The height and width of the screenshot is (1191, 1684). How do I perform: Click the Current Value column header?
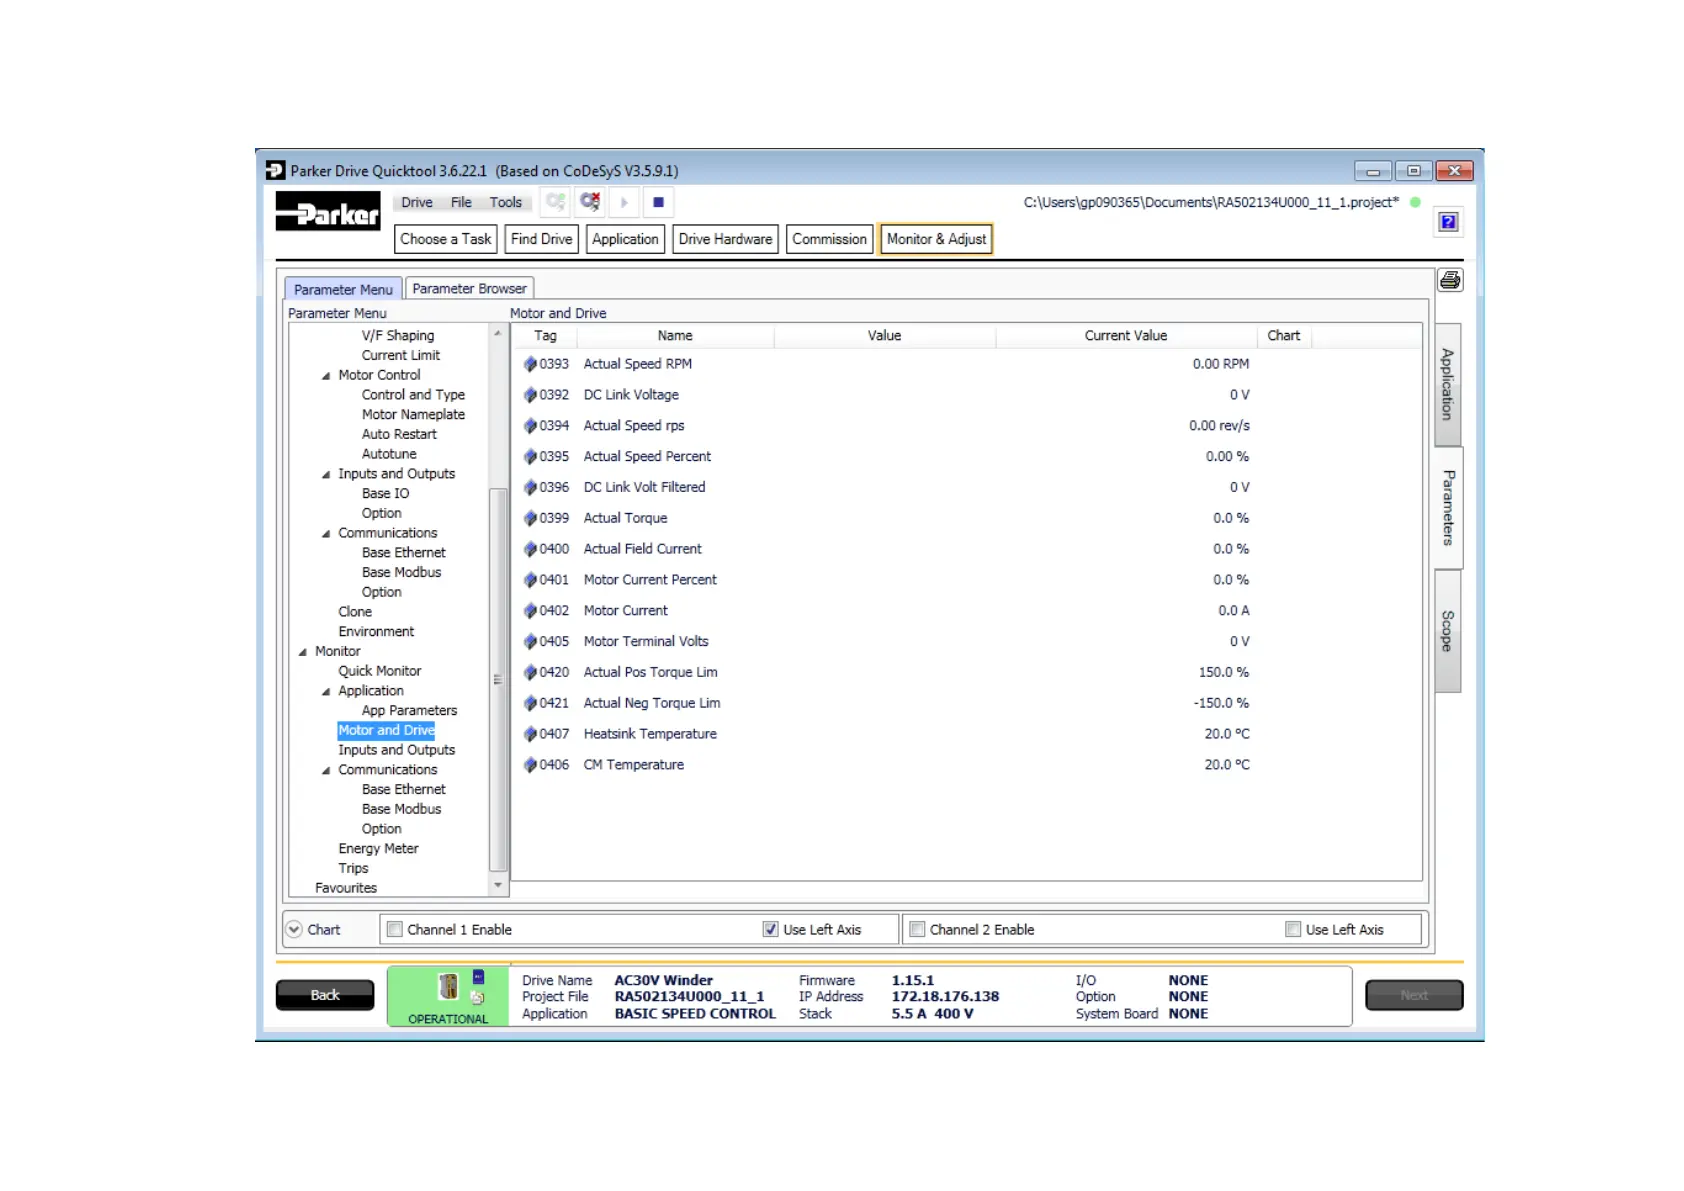point(1126,336)
